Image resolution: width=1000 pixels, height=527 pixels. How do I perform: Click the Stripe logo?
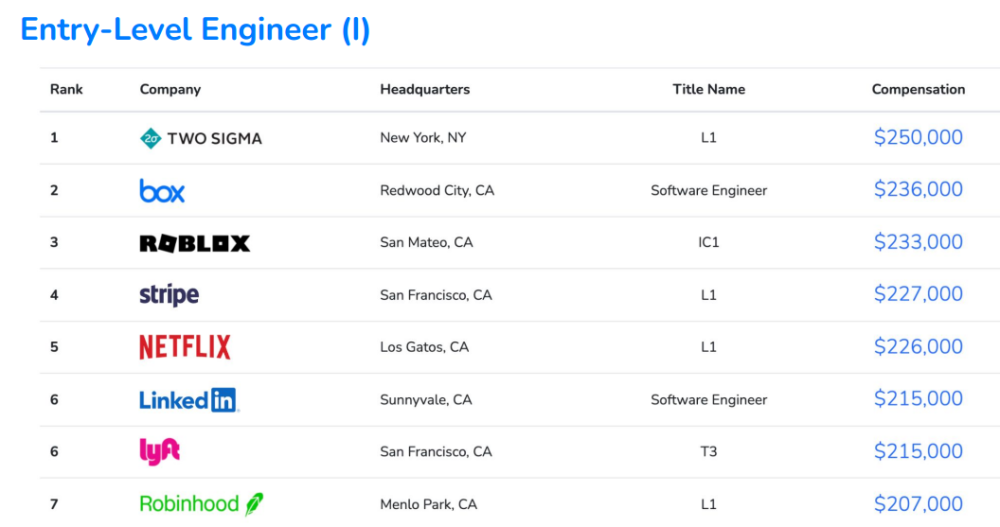click(169, 295)
